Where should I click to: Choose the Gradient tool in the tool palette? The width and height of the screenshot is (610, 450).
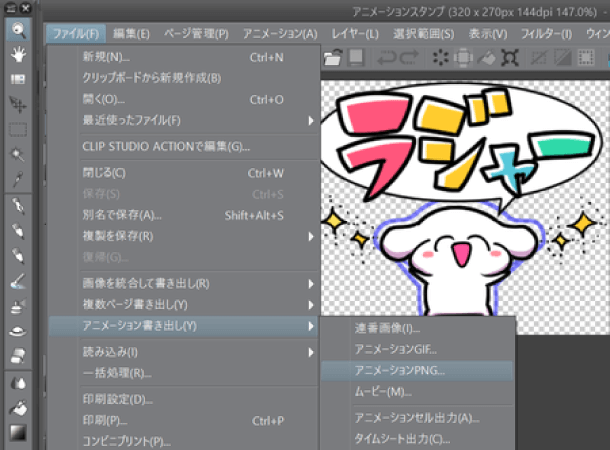point(18,432)
